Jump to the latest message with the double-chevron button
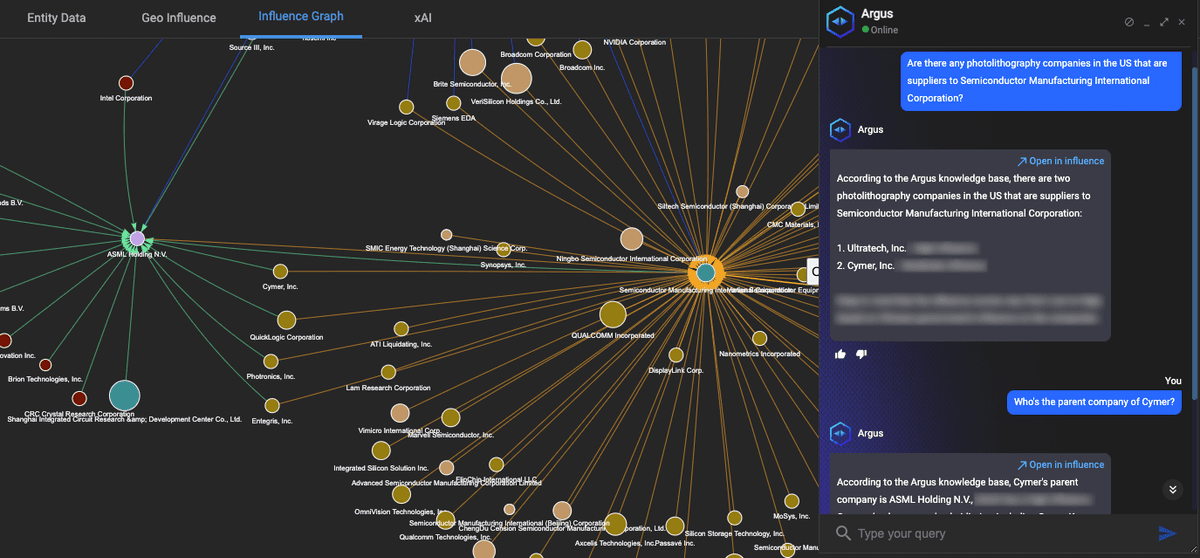Screen dimensions: 1200x558 1173,489
